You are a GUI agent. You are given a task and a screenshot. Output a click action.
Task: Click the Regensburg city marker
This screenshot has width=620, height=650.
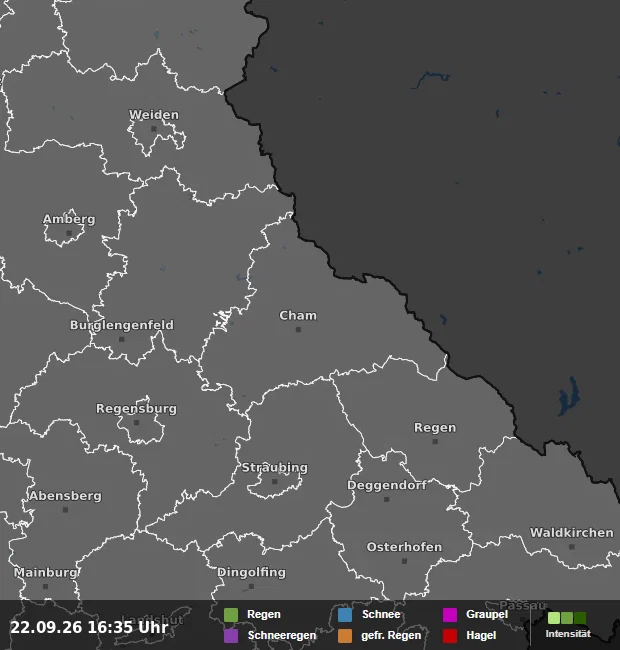(x=136, y=423)
